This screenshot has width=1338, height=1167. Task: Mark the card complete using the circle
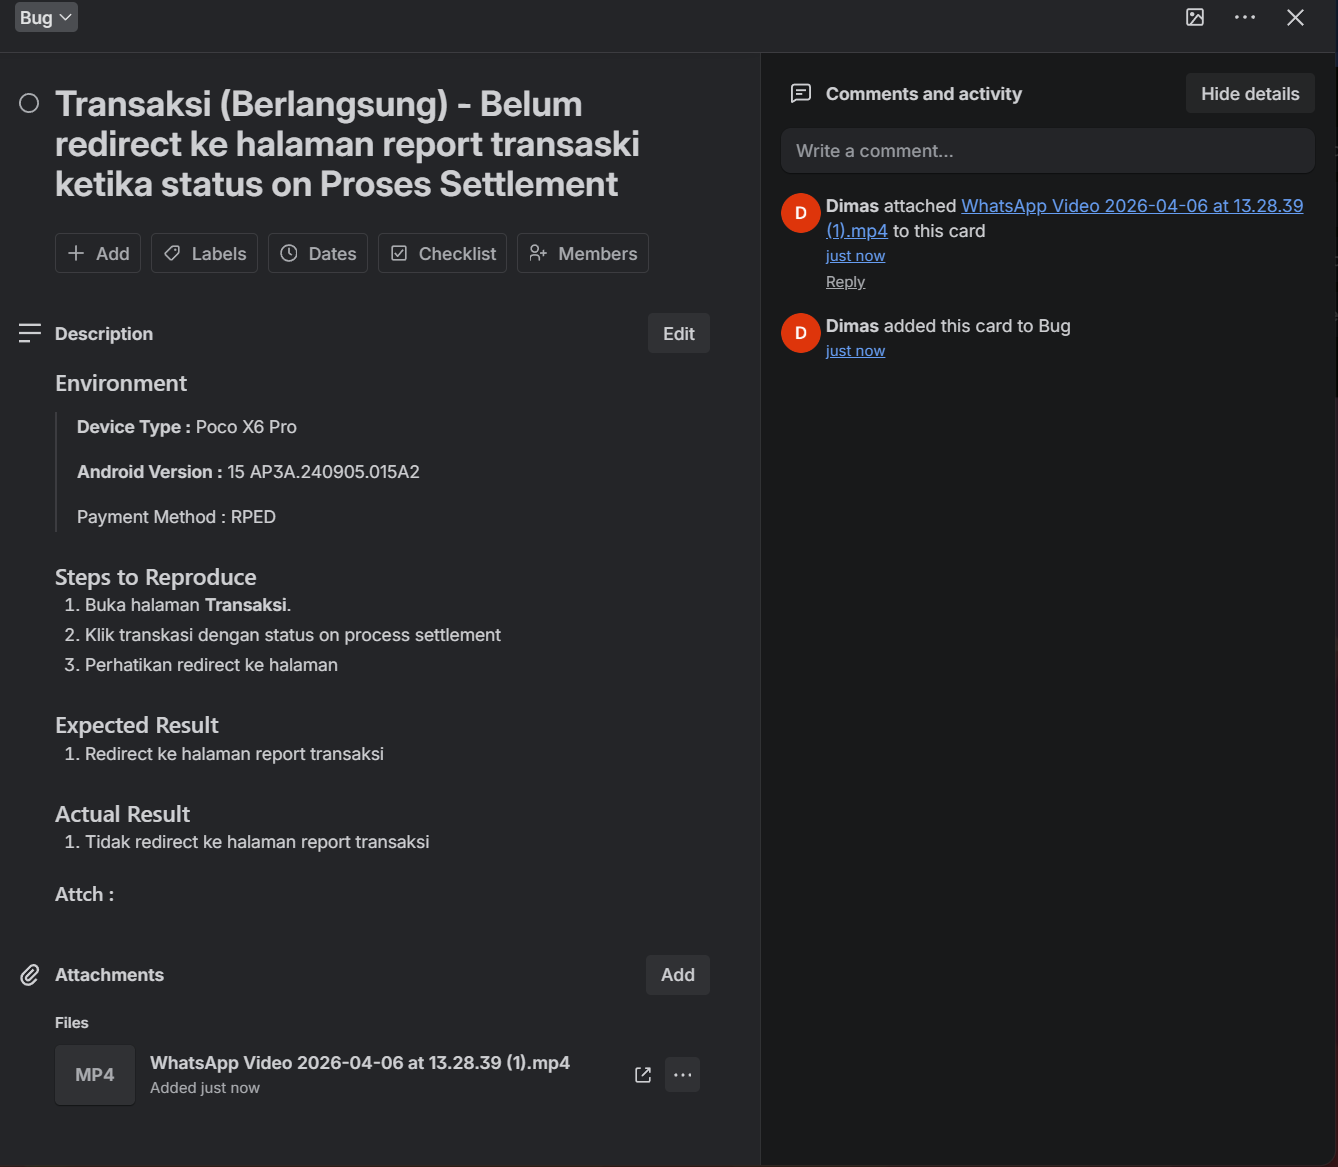(29, 103)
